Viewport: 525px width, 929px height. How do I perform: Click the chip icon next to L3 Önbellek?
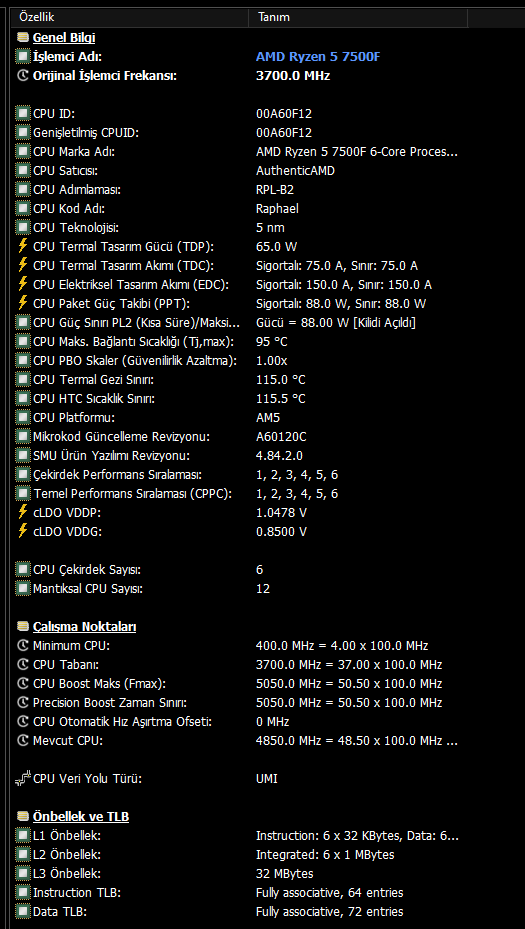(23, 873)
